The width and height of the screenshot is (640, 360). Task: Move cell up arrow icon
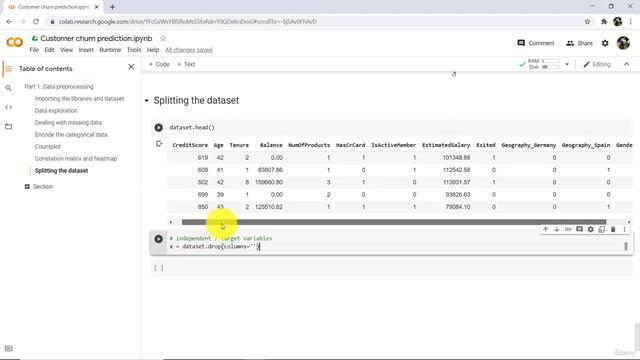pyautogui.click(x=545, y=229)
